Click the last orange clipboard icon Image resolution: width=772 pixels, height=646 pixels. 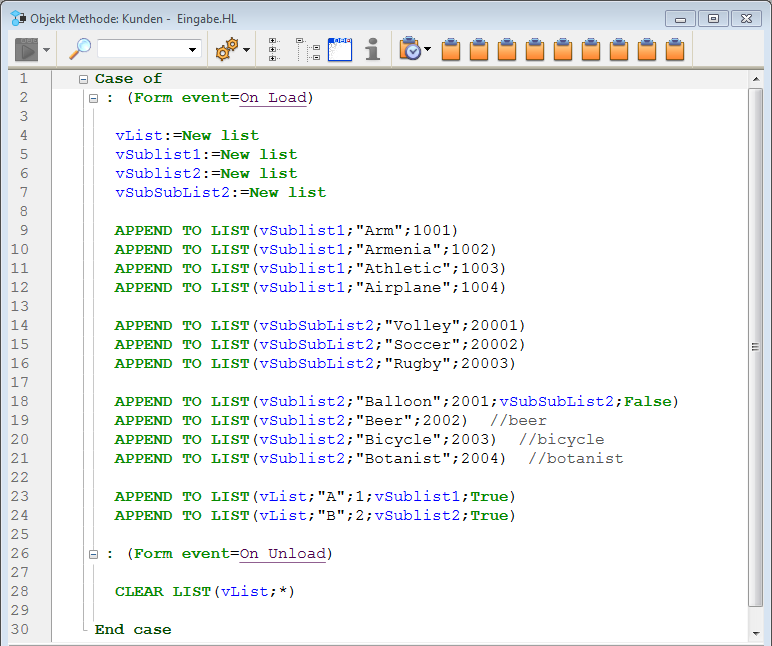pyautogui.click(x=675, y=49)
